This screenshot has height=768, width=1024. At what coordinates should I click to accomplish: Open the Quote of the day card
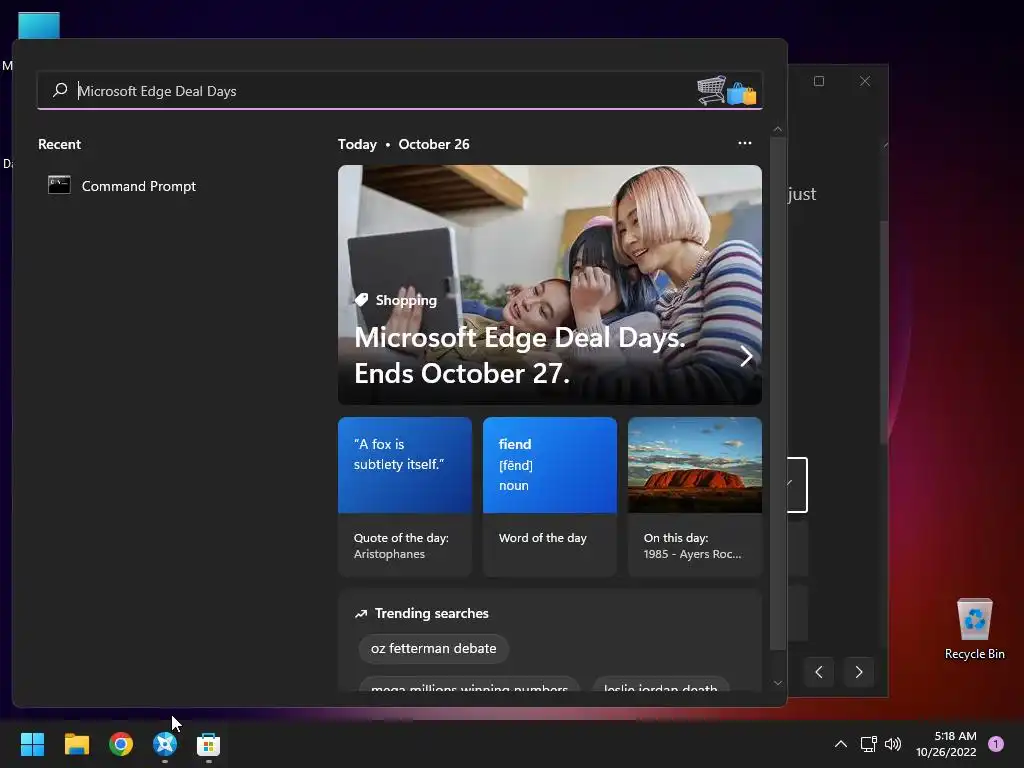(405, 496)
